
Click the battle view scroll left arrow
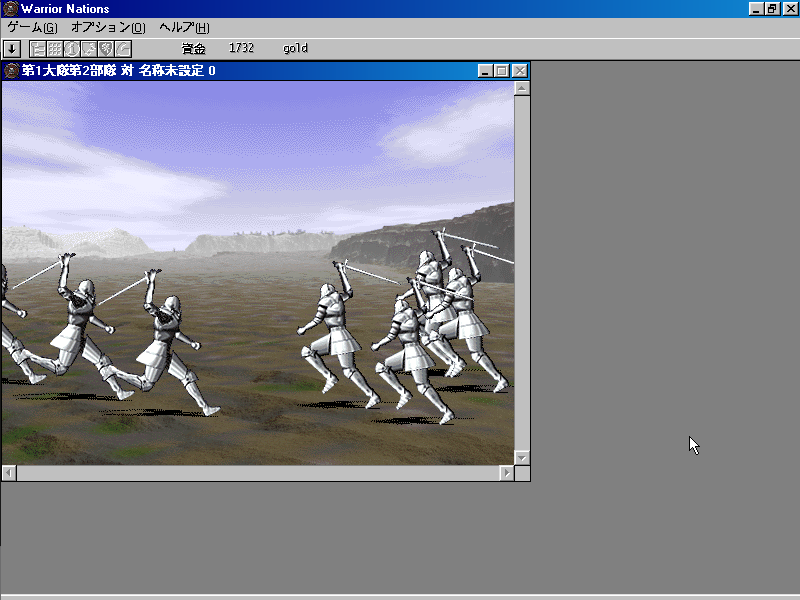[9, 473]
